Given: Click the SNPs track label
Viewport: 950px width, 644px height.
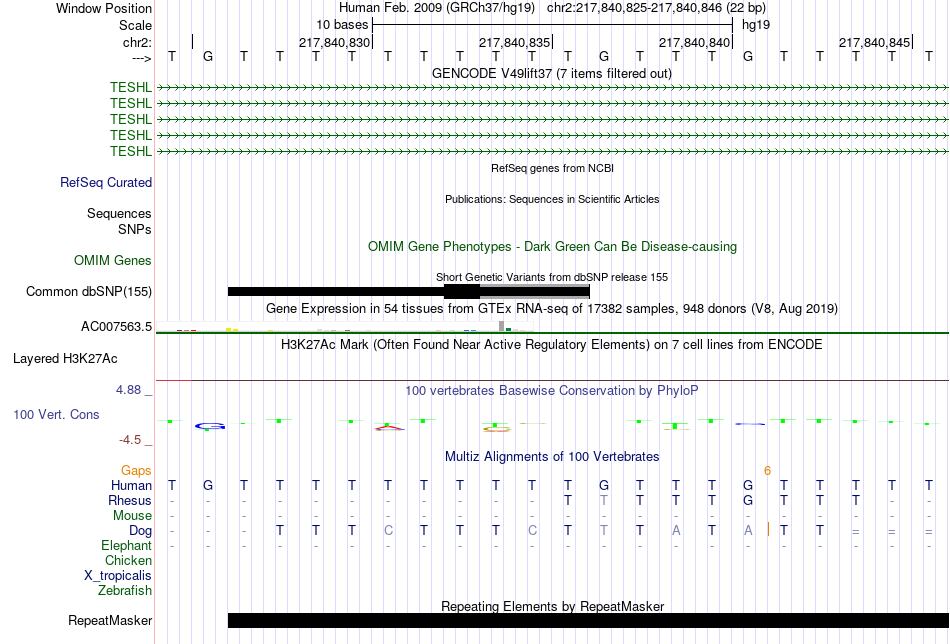Looking at the screenshot, I should coord(135,230).
